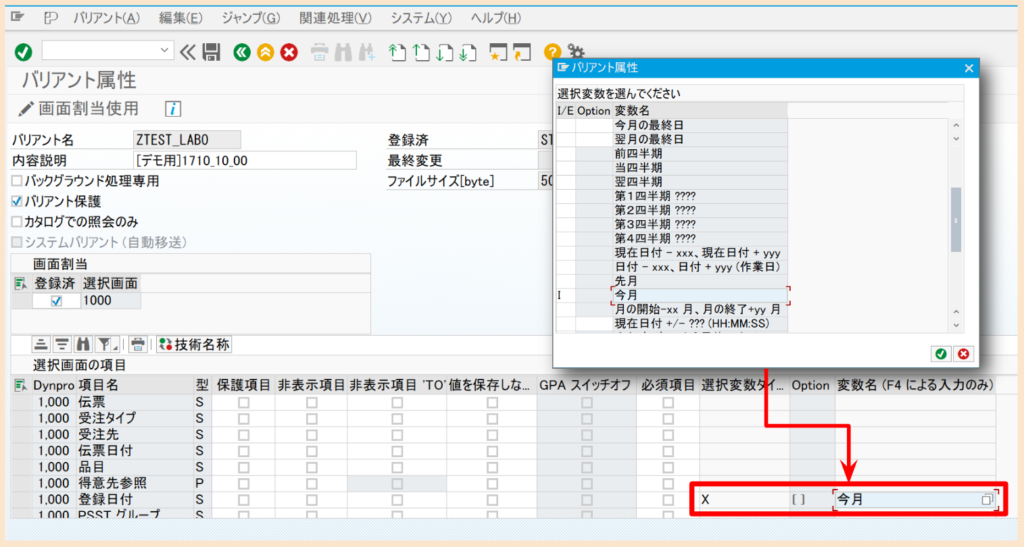The width and height of the screenshot is (1024, 547).
Task: Click the sort ascending icon in list toolbar
Action: 41,345
